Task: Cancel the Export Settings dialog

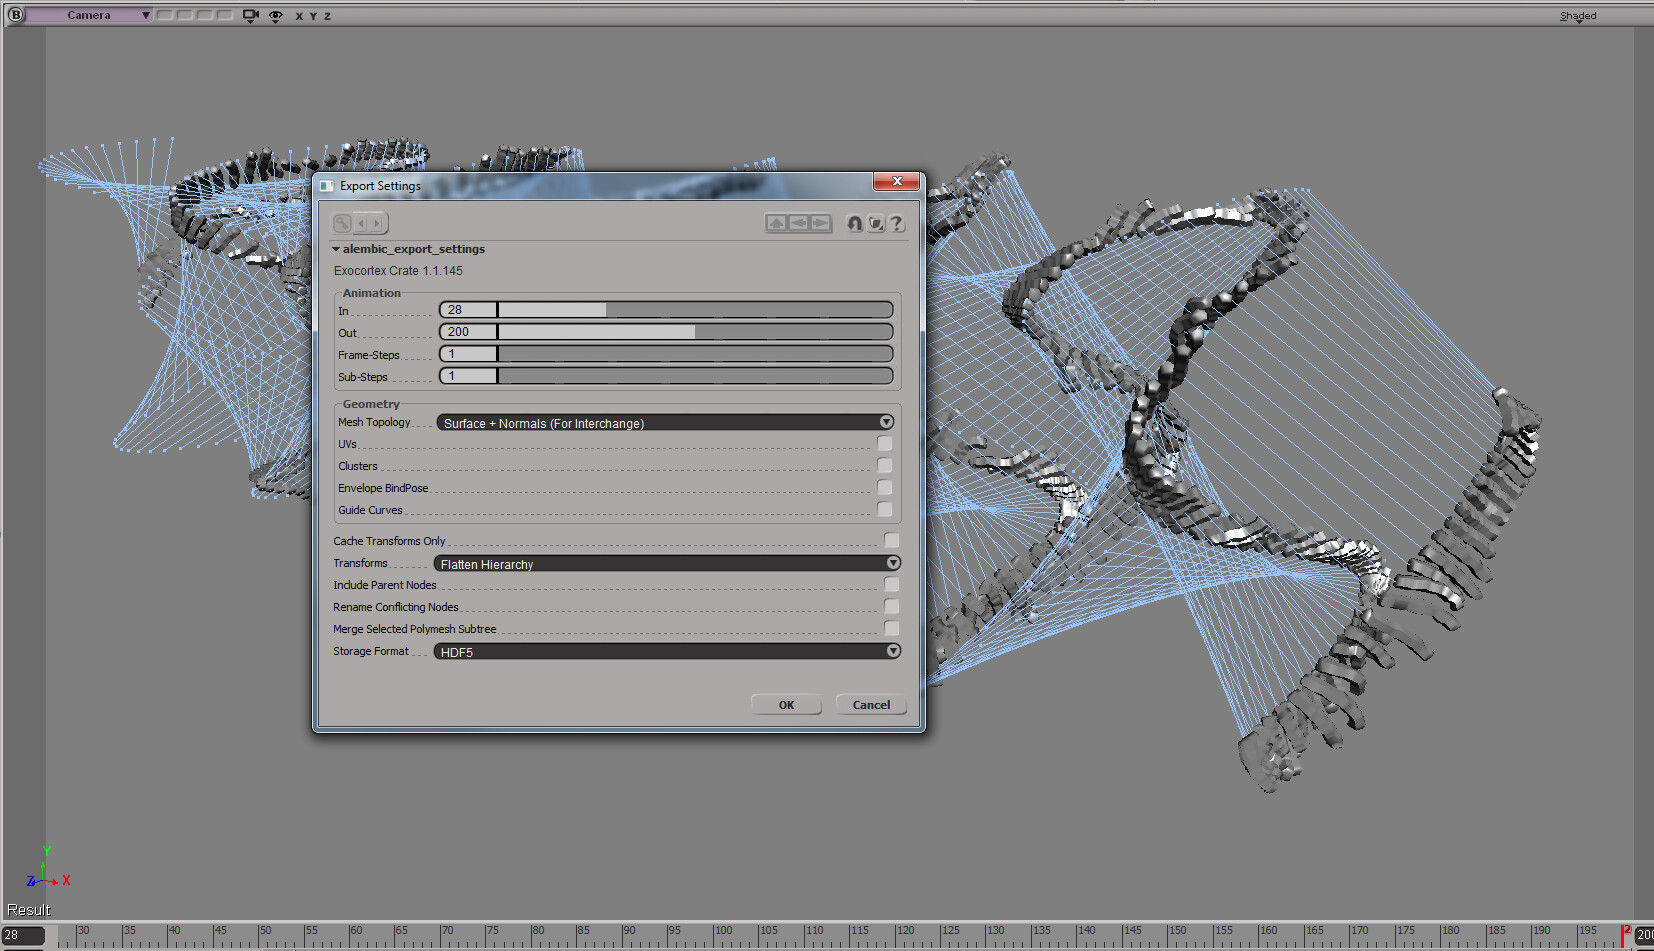Action: [x=870, y=704]
